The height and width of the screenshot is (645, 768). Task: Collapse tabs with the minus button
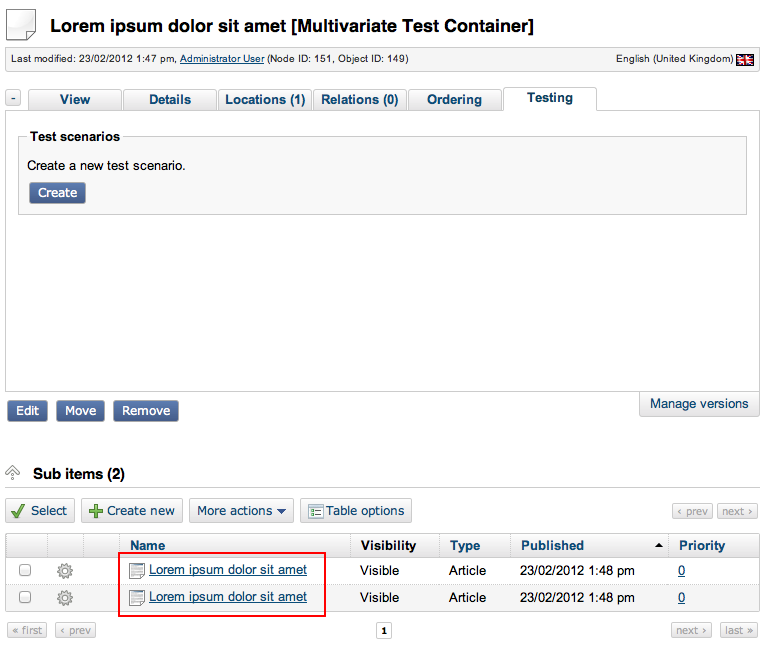(13, 99)
